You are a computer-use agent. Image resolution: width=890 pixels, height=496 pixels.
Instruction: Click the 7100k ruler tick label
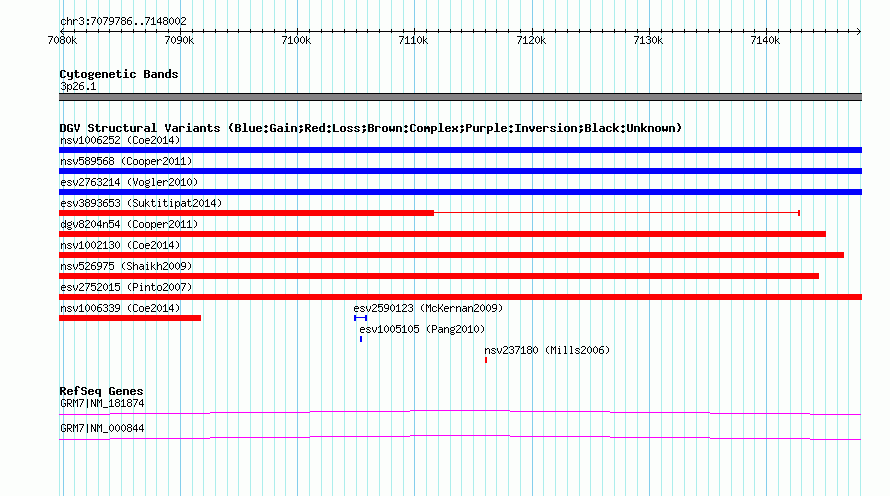tap(296, 40)
